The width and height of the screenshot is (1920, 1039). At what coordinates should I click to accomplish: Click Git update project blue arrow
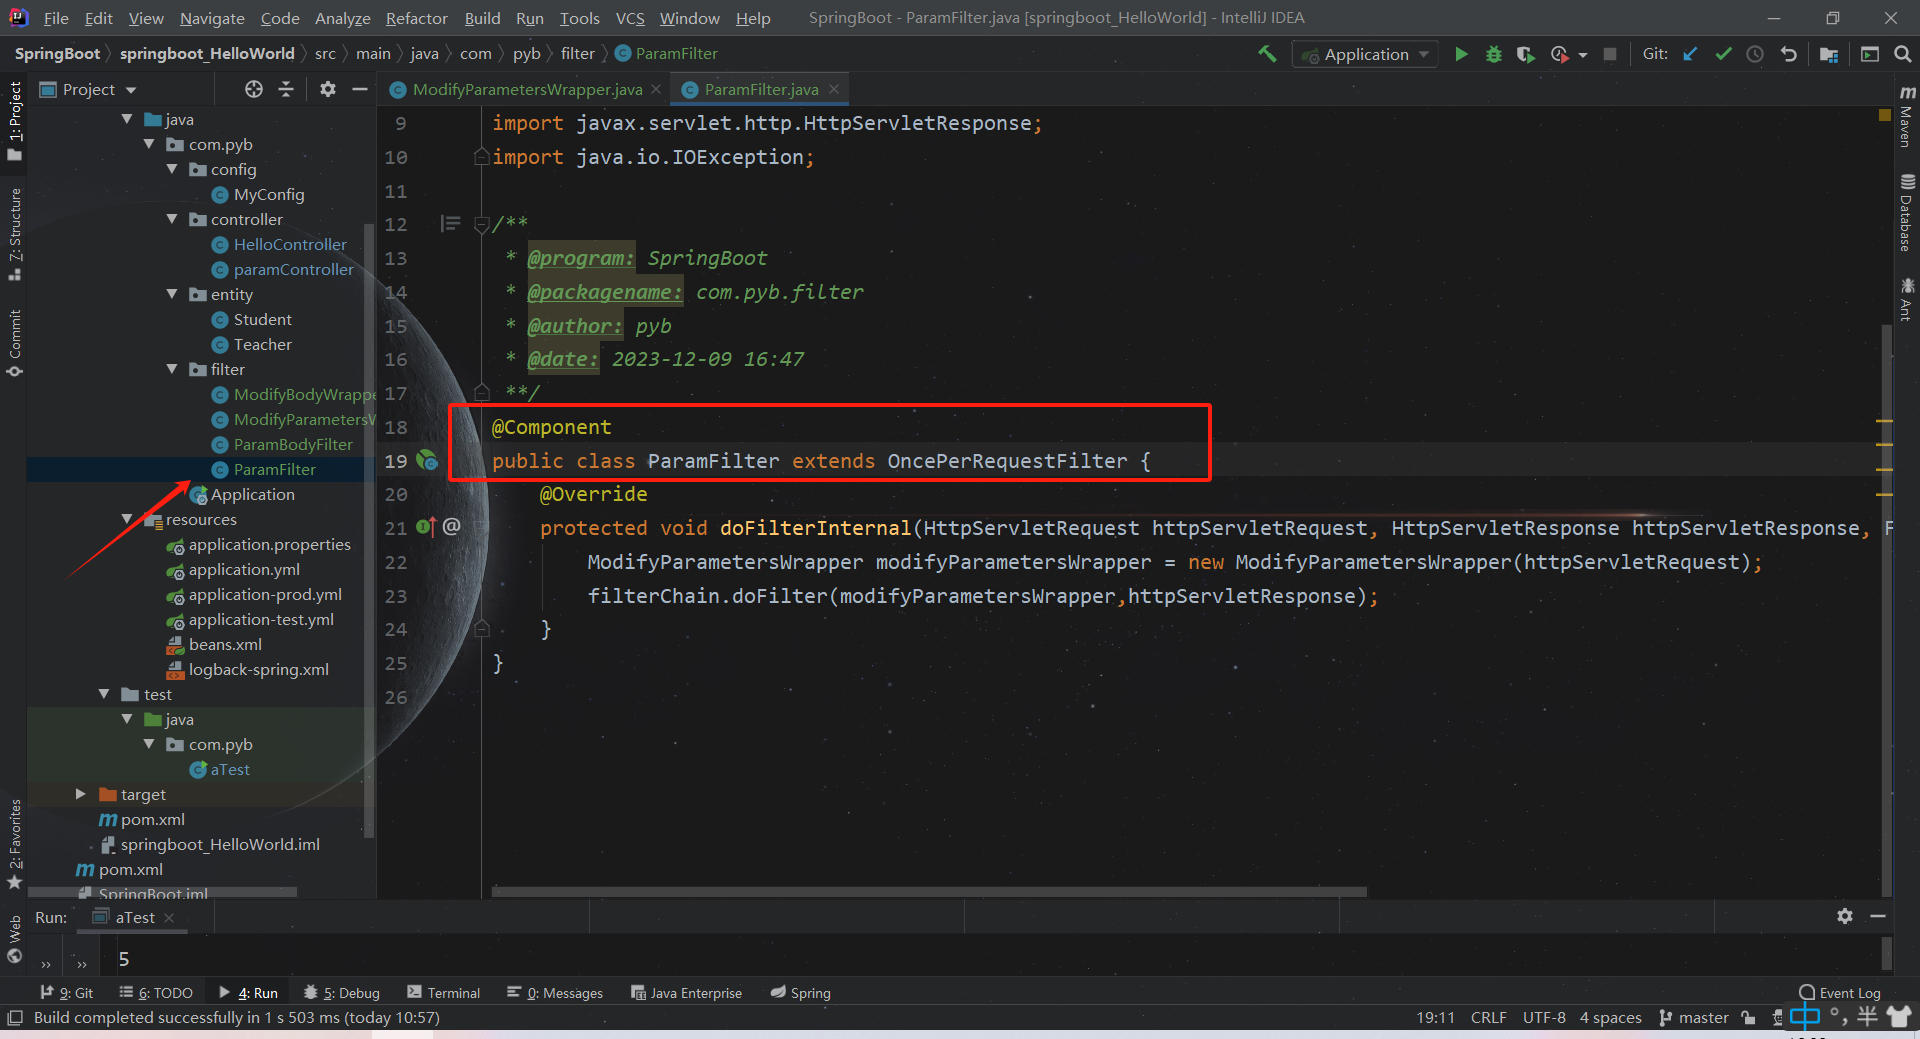[1690, 54]
